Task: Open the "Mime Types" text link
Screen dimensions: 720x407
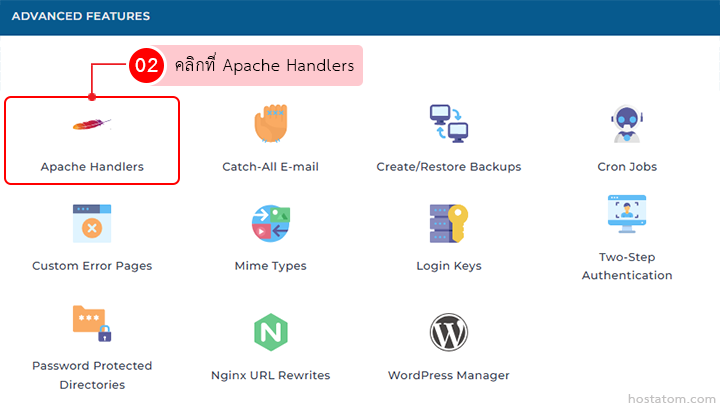Action: point(270,266)
